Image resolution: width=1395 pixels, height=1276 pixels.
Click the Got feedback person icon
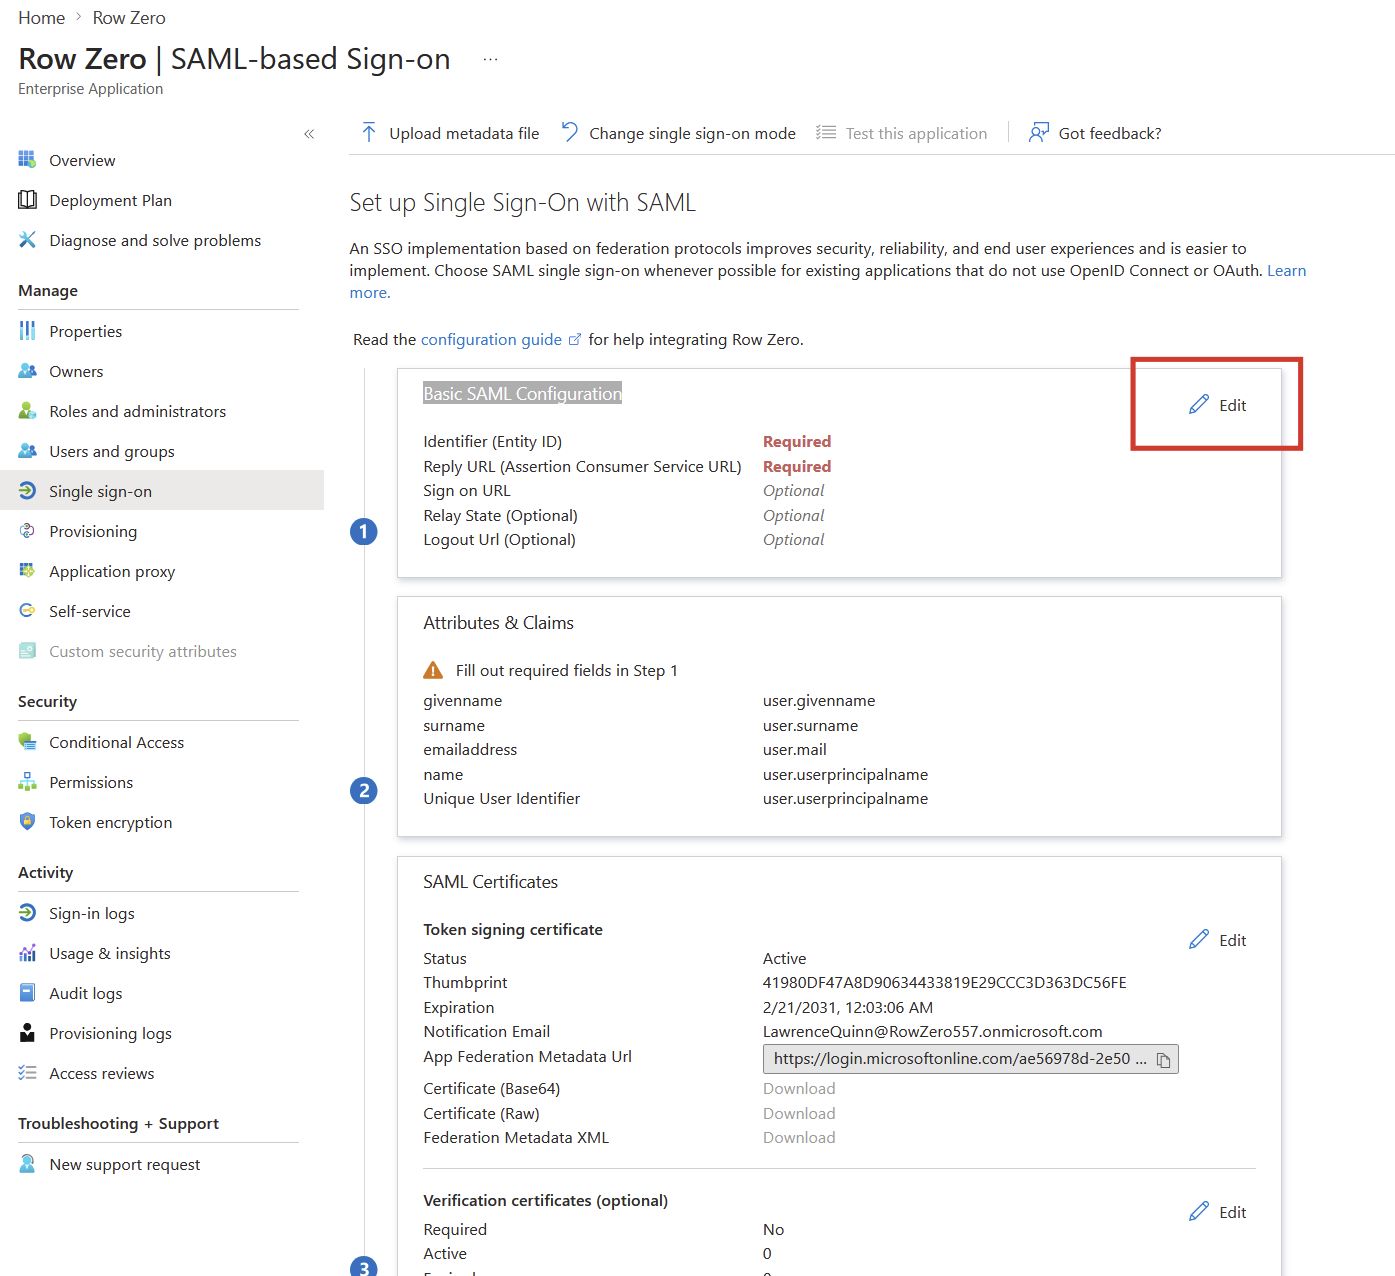tap(1039, 133)
